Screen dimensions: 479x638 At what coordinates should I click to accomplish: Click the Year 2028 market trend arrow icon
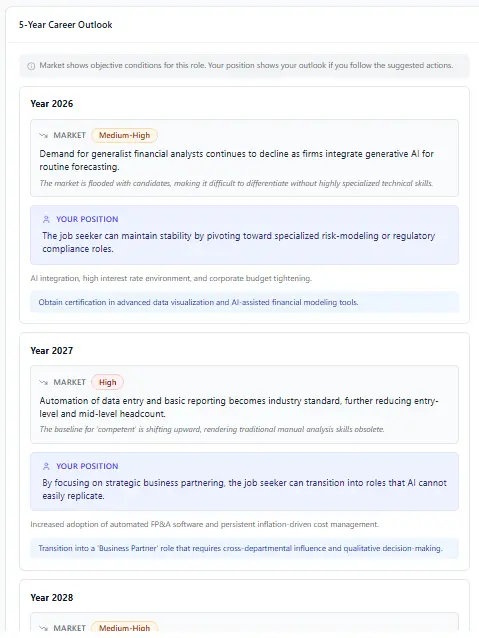click(x=43, y=628)
